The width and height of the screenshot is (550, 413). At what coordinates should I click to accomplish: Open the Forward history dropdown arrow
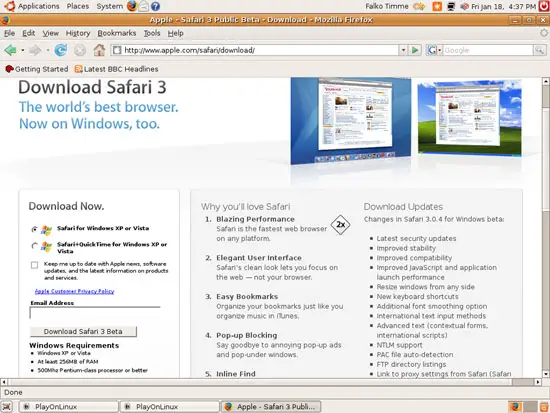pyautogui.click(x=47, y=50)
